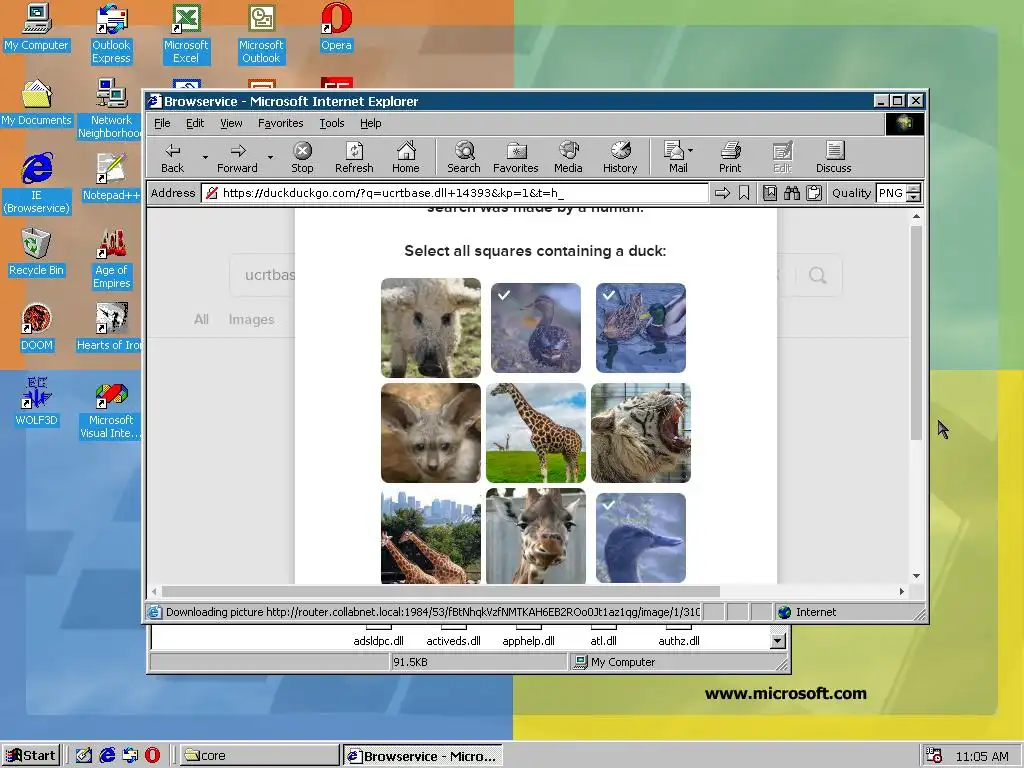
Task: Open the Help menu
Action: coord(370,123)
